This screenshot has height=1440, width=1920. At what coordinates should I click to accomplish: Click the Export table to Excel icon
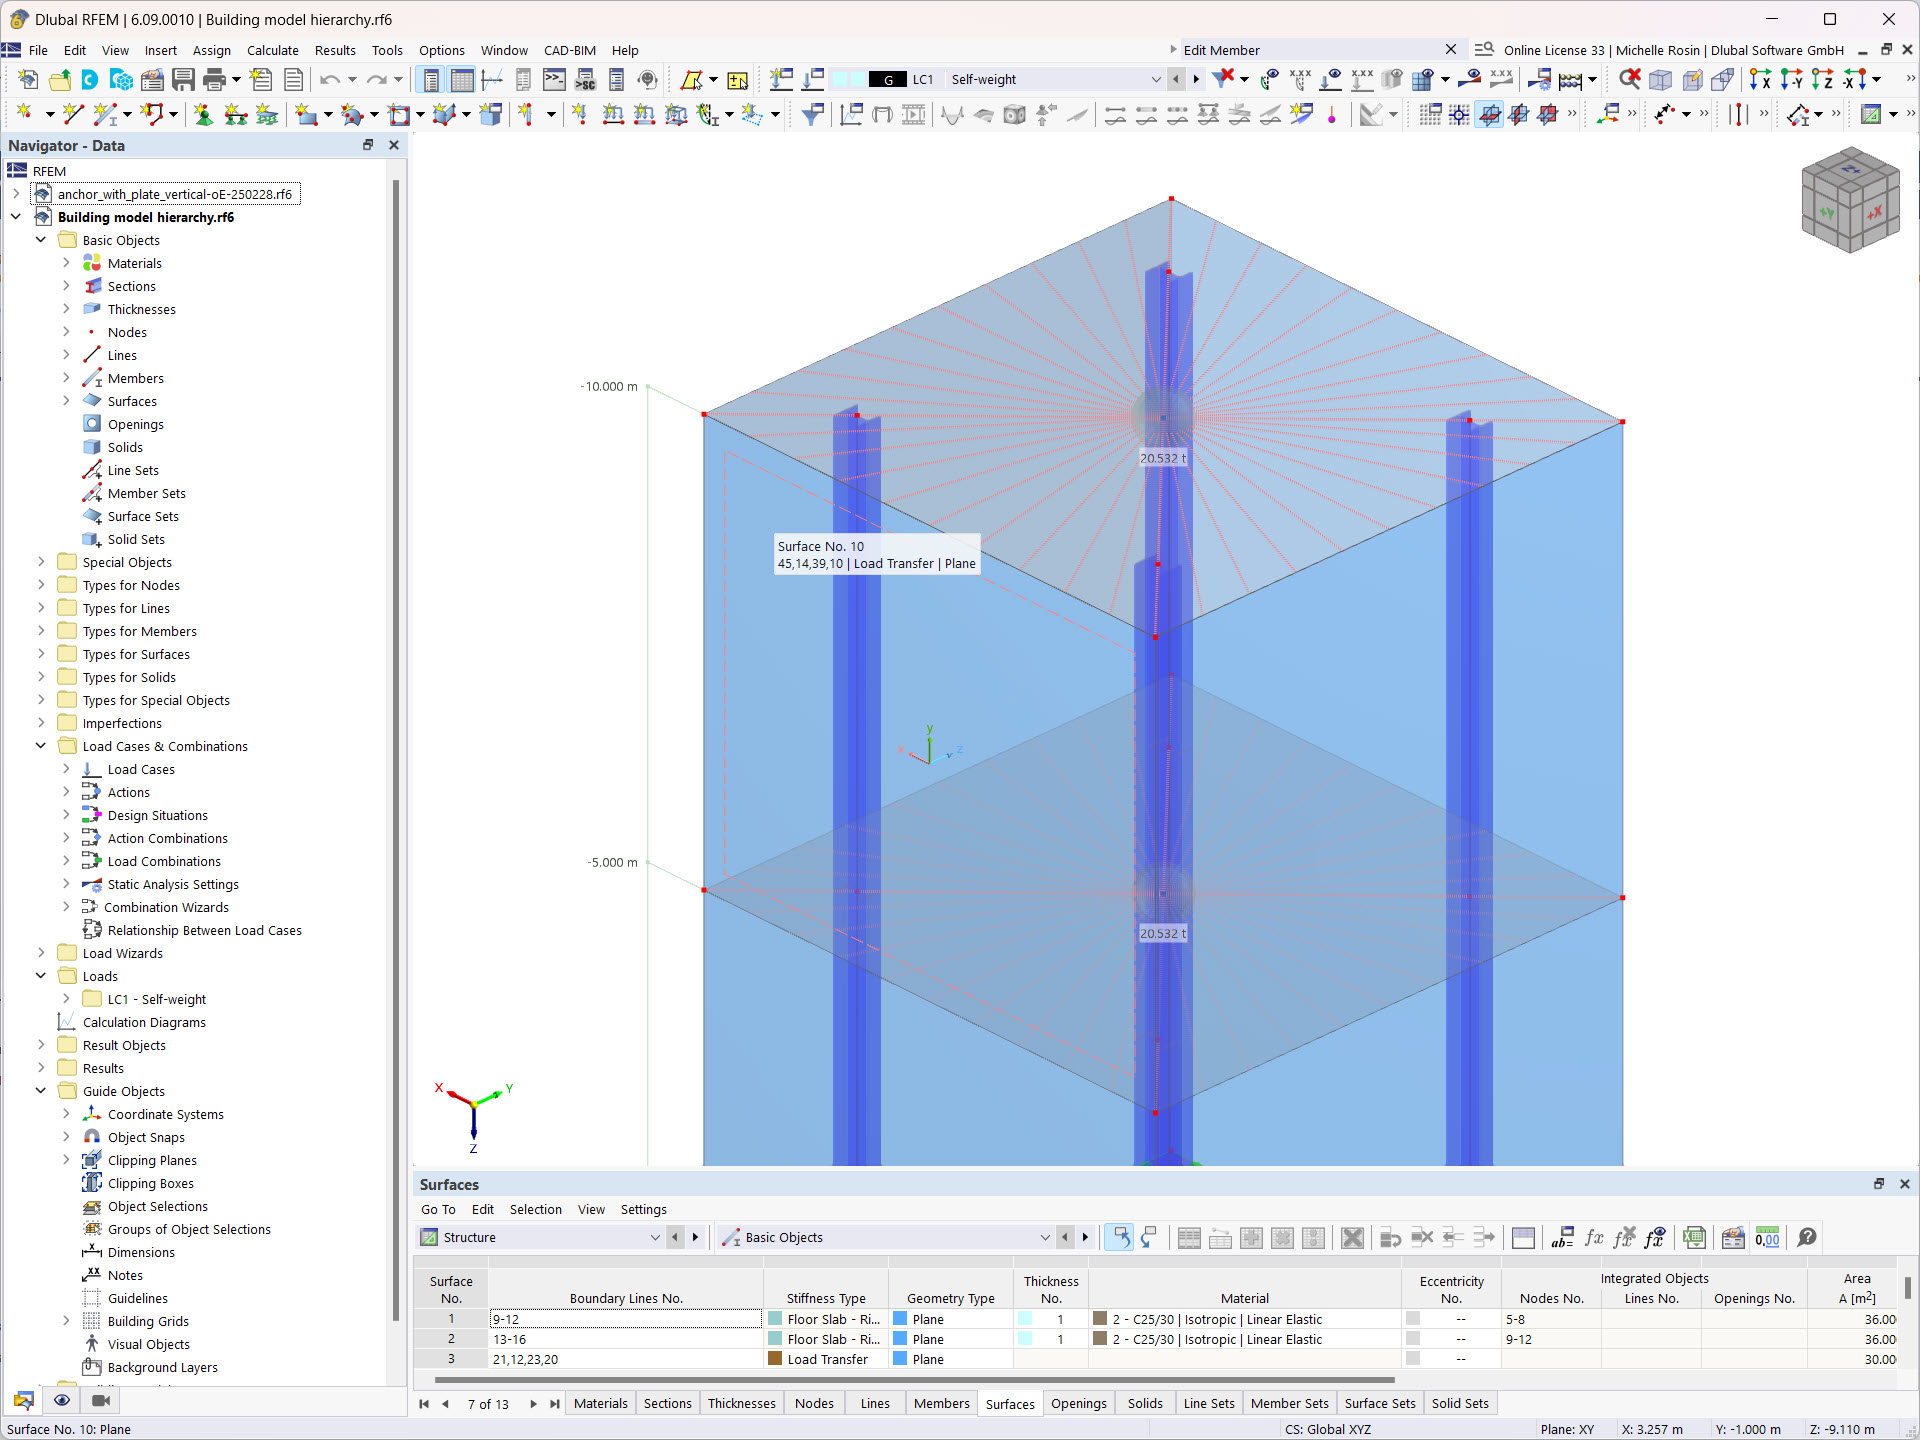[x=1695, y=1238]
